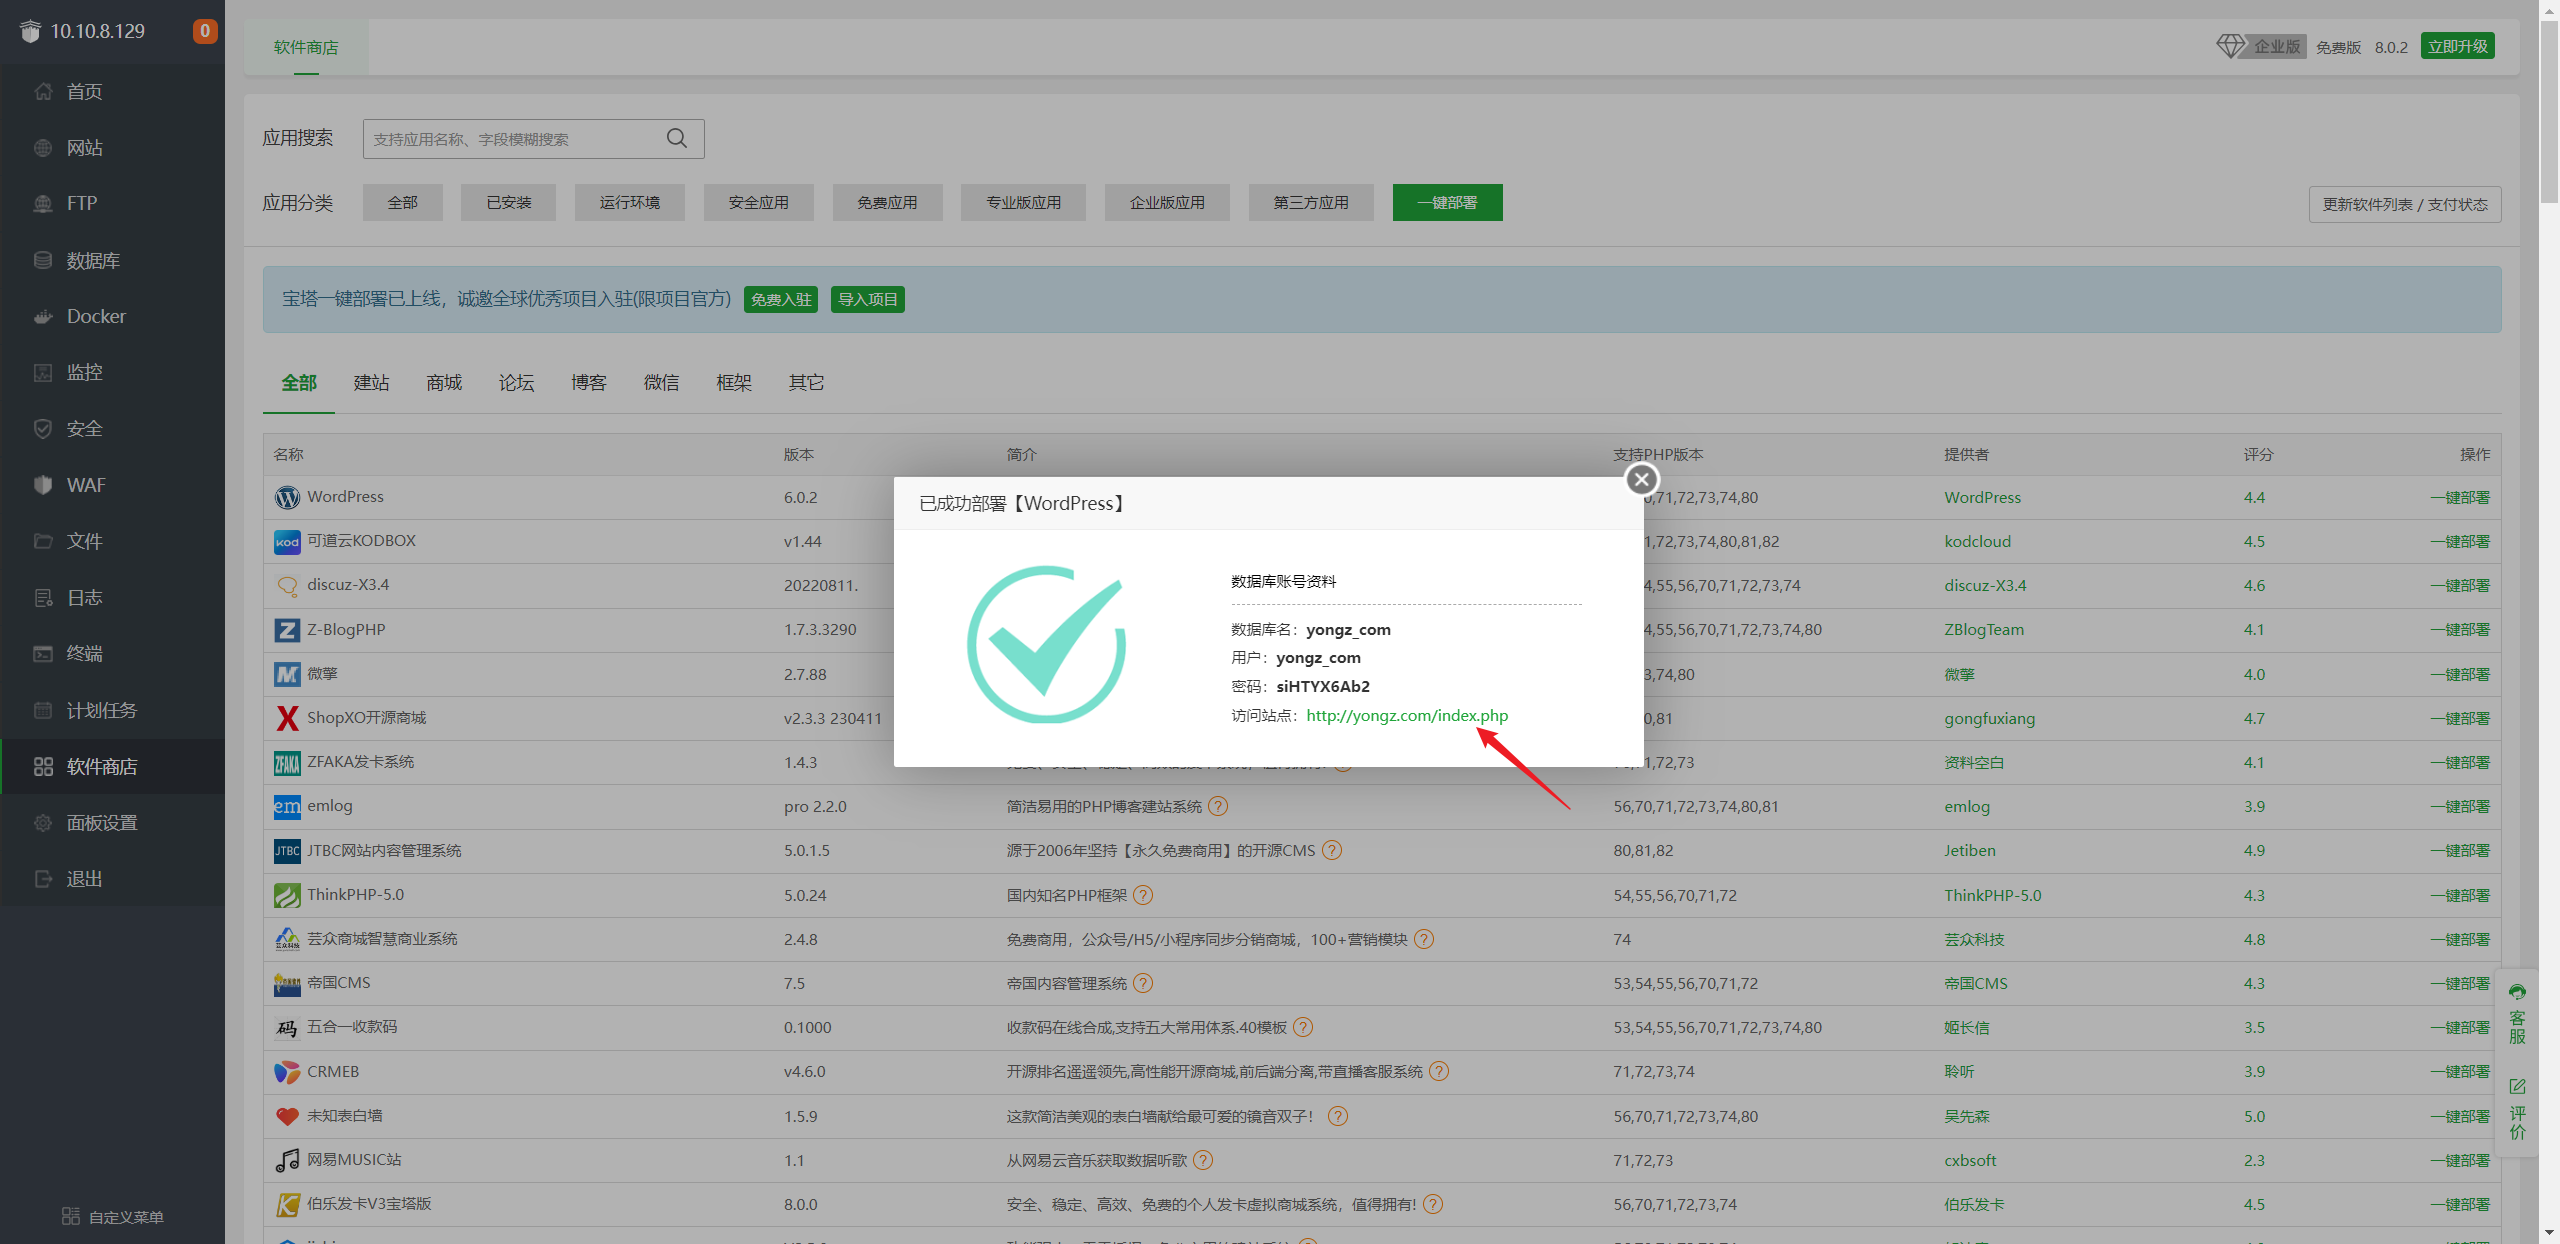Click help icon beside JTBC description
2560x1244 pixels.
pyautogui.click(x=1332, y=850)
